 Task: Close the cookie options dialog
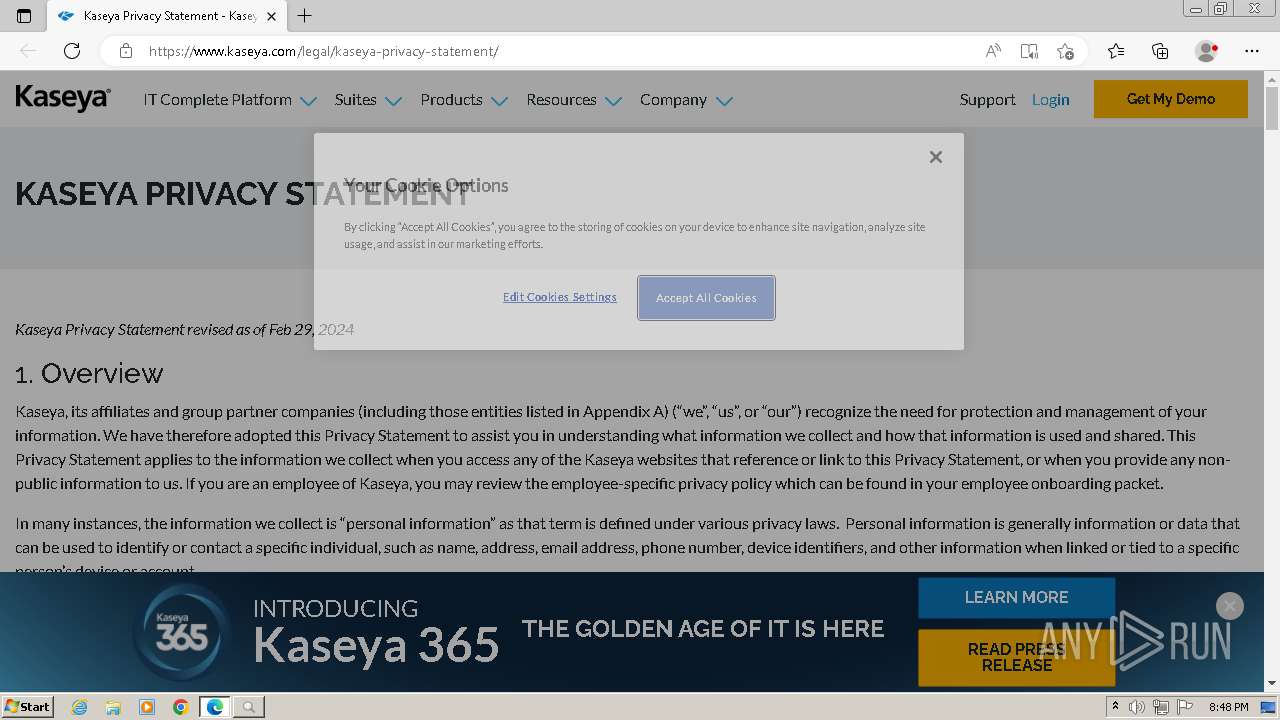(936, 157)
